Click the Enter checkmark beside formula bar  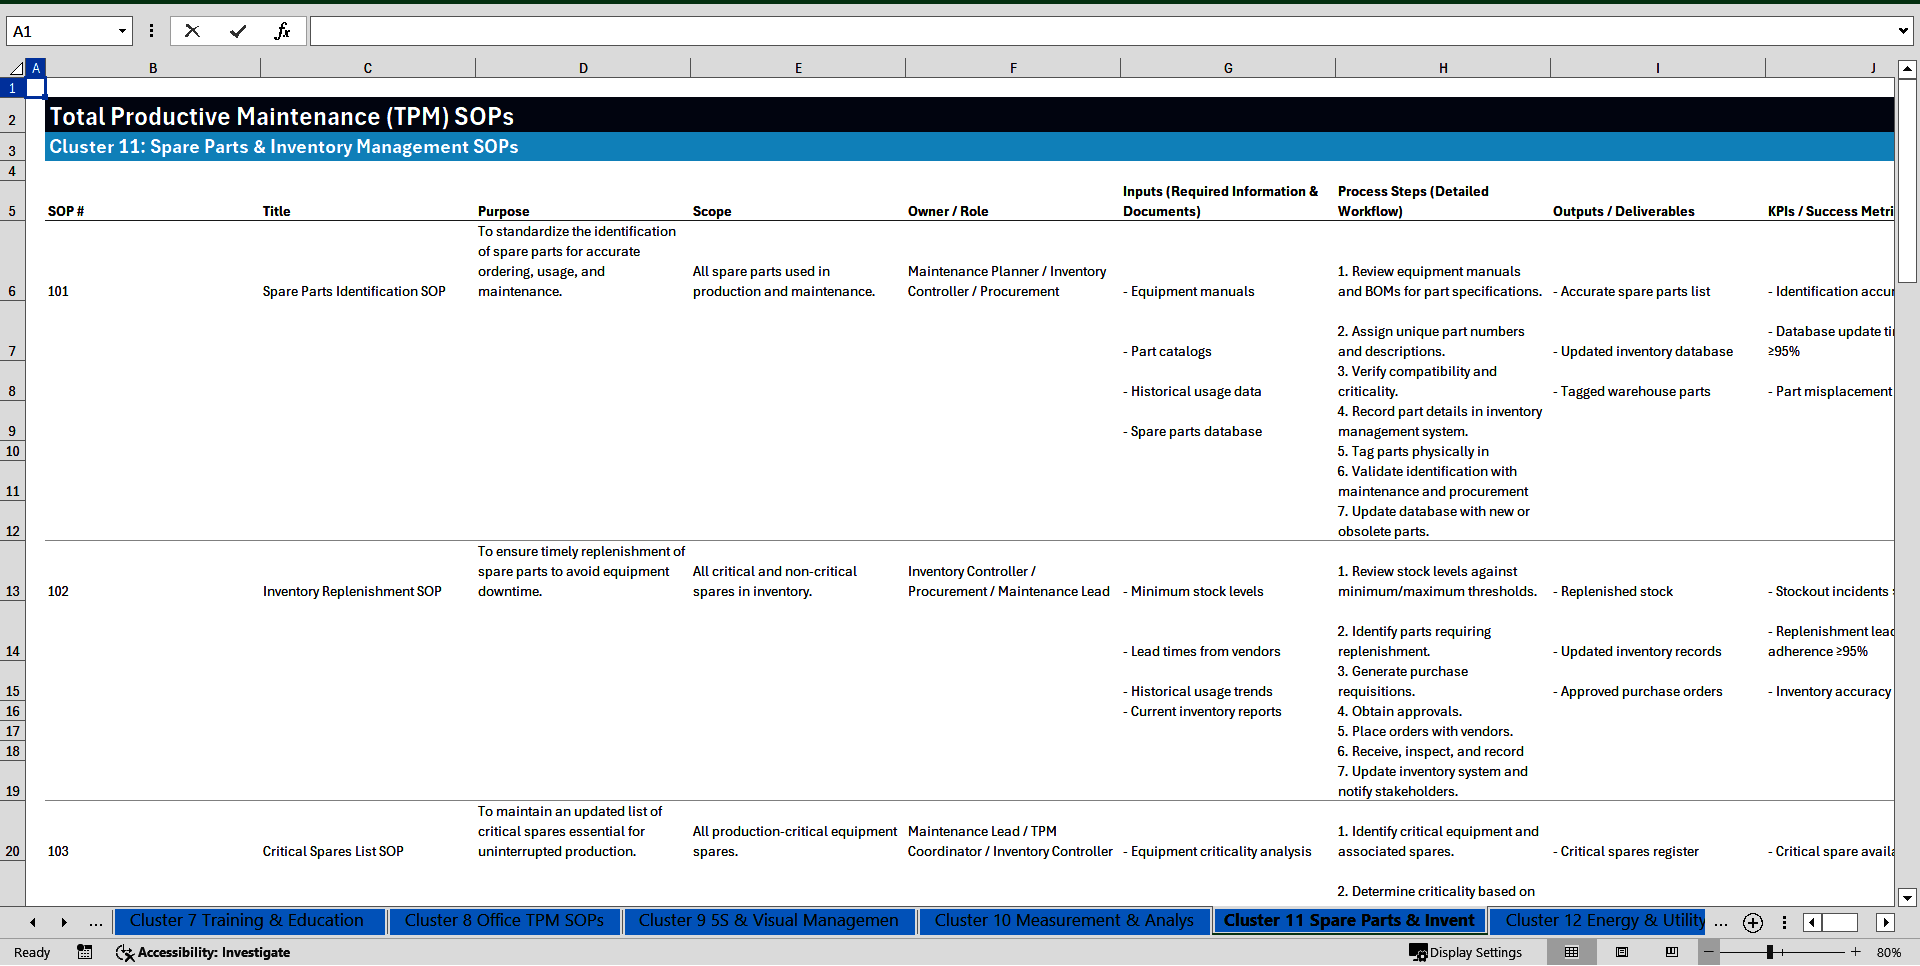(x=238, y=31)
